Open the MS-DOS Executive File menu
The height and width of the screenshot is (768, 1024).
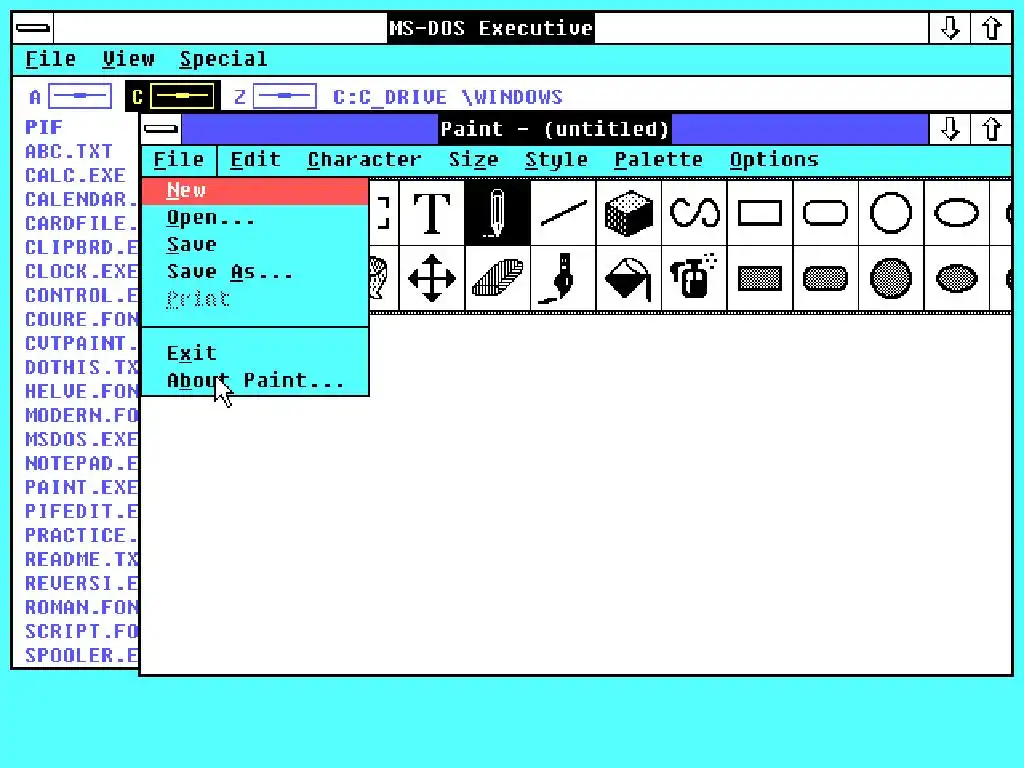tap(50, 59)
